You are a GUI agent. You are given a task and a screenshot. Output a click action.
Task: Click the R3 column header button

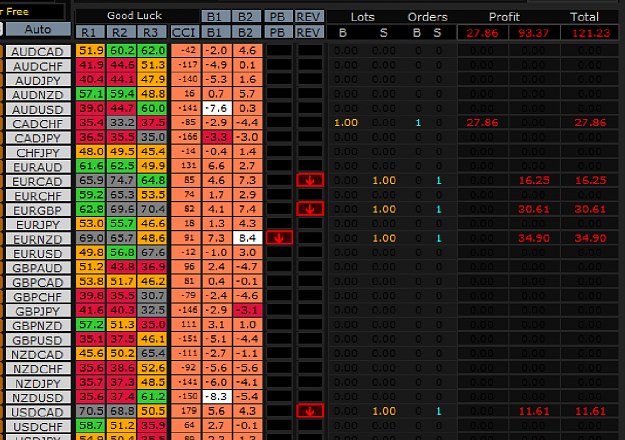[x=151, y=32]
